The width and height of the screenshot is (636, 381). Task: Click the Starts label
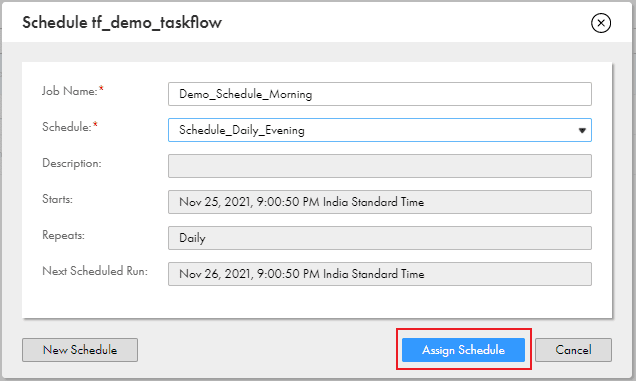tap(57, 199)
